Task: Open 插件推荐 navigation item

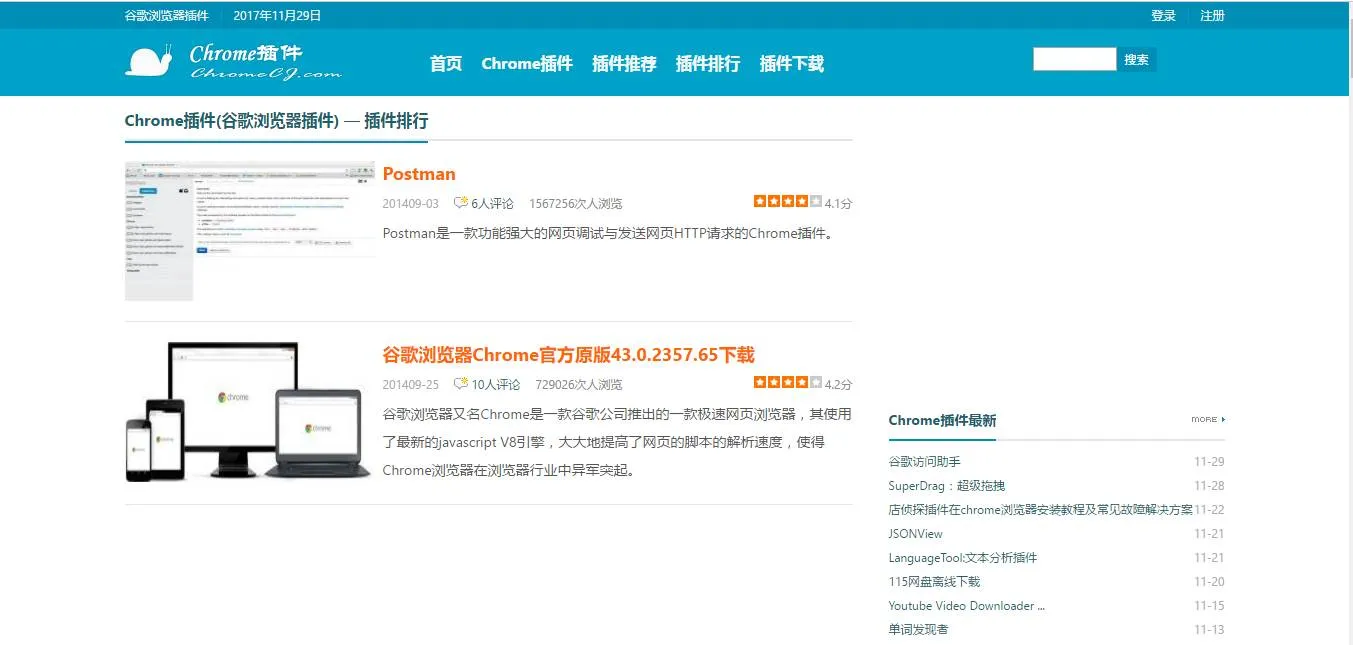Action: (624, 64)
